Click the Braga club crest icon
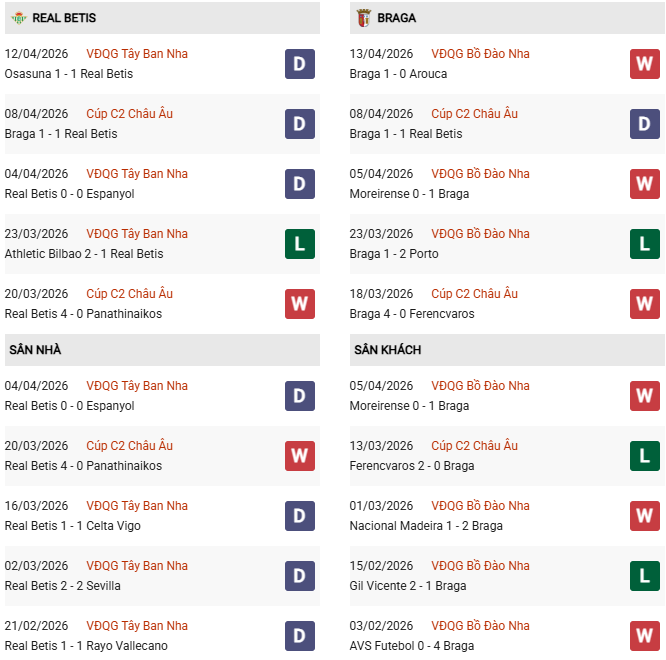The height and width of the screenshot is (660, 666). (362, 18)
